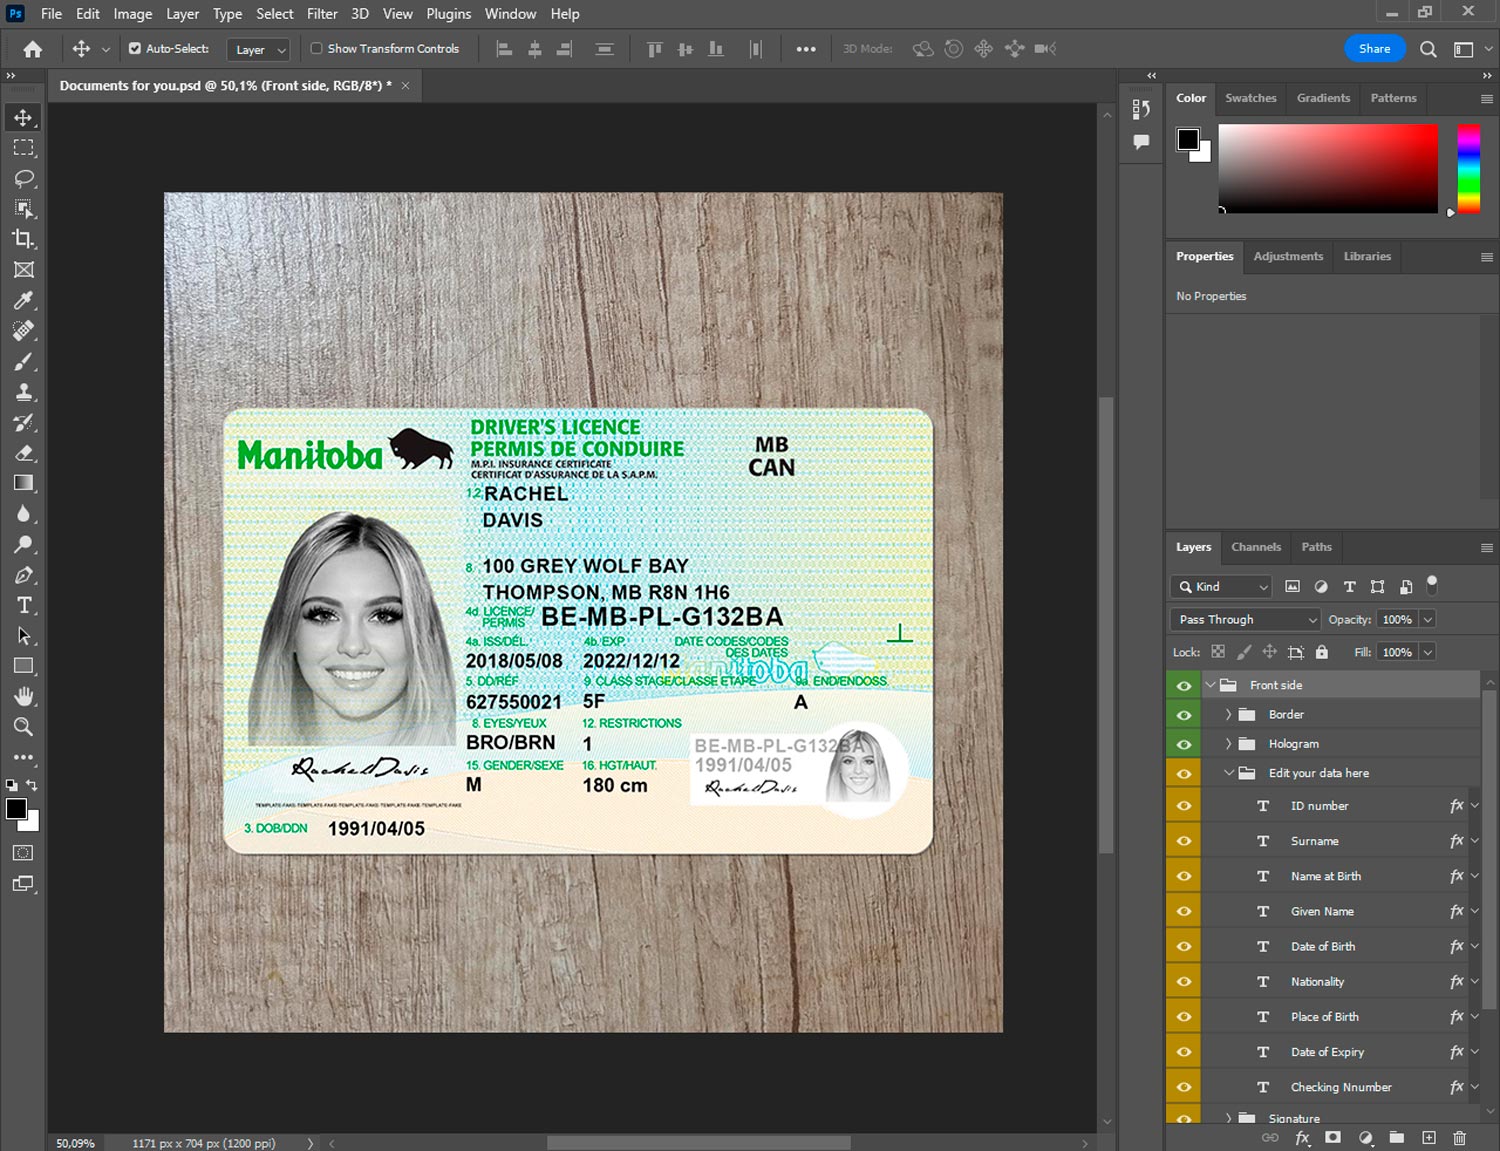Hide the Hologram group with eye icon

[x=1184, y=744]
